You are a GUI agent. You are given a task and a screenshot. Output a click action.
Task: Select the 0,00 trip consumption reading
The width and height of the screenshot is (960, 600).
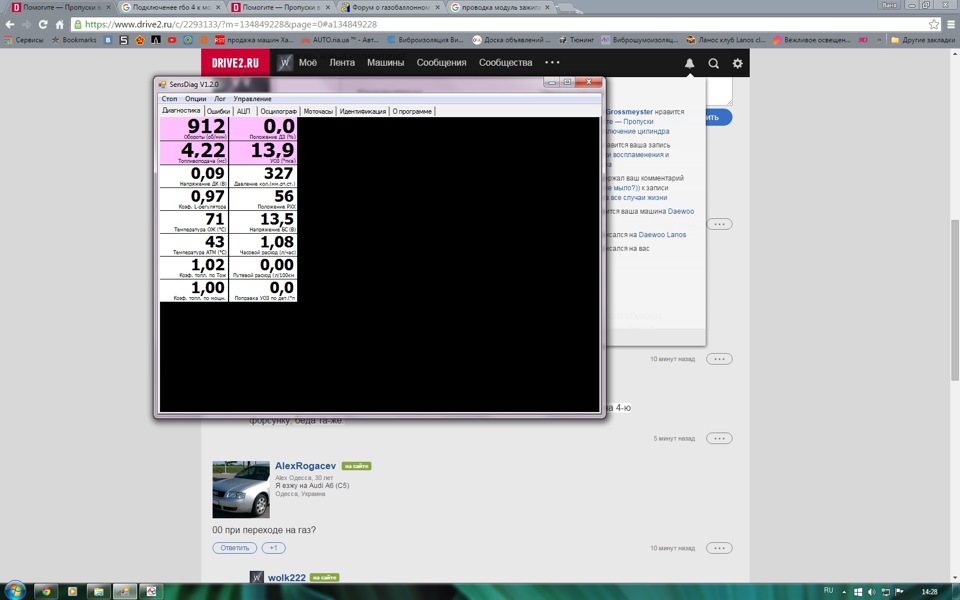[263, 268]
